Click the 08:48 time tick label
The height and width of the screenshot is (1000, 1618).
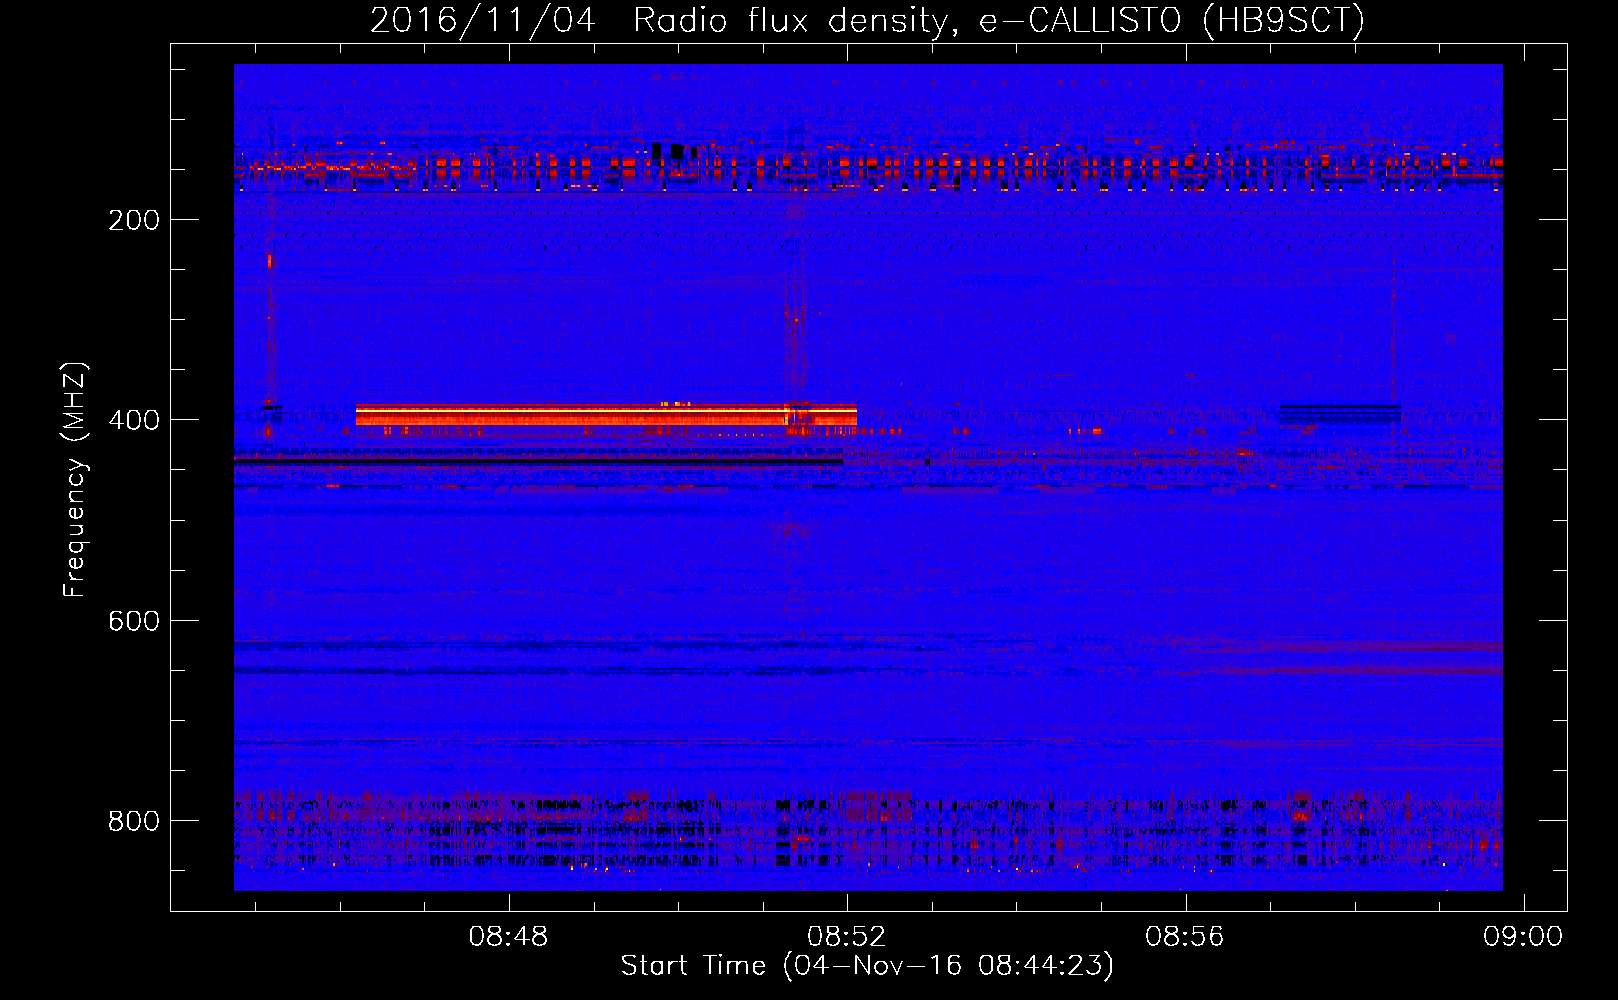click(509, 937)
